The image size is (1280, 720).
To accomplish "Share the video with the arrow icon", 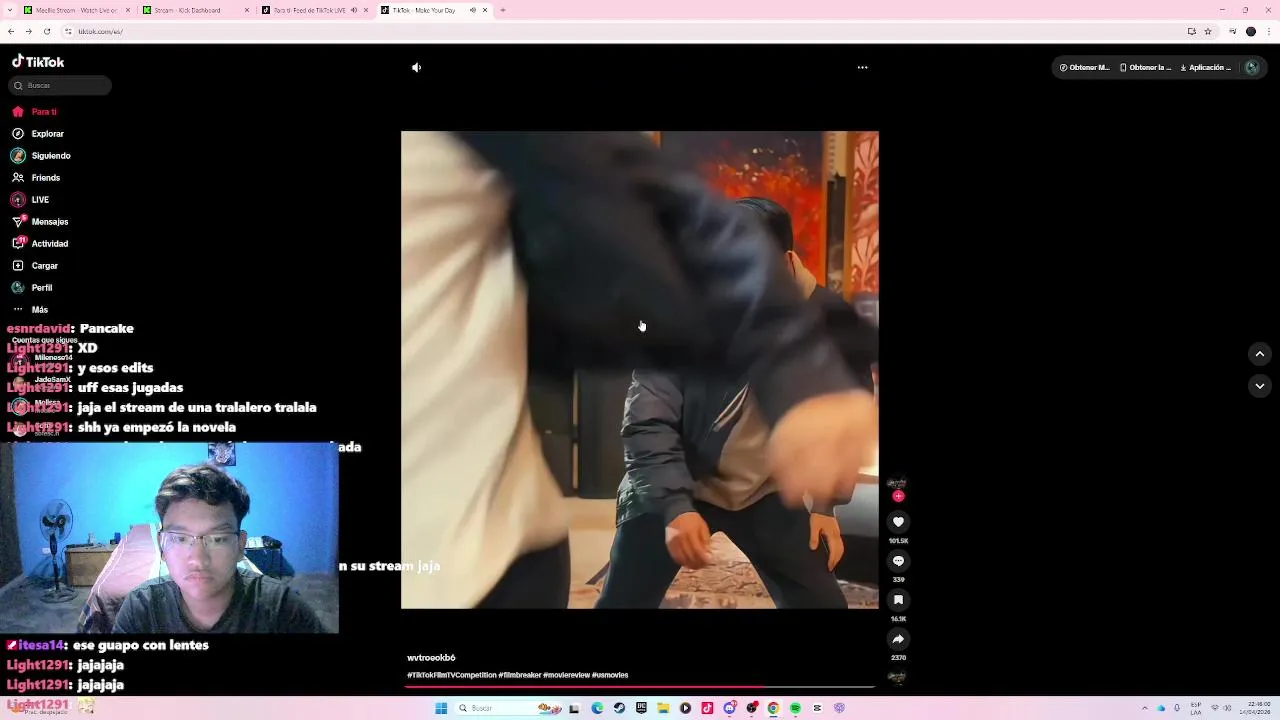I will click(898, 639).
